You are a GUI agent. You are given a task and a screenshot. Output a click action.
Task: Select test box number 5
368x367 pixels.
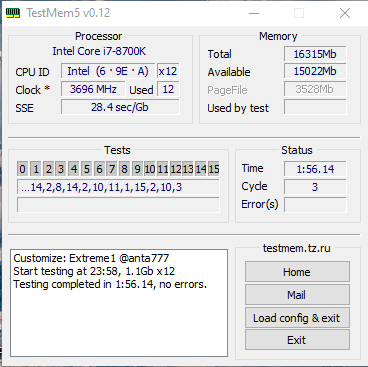point(86,169)
